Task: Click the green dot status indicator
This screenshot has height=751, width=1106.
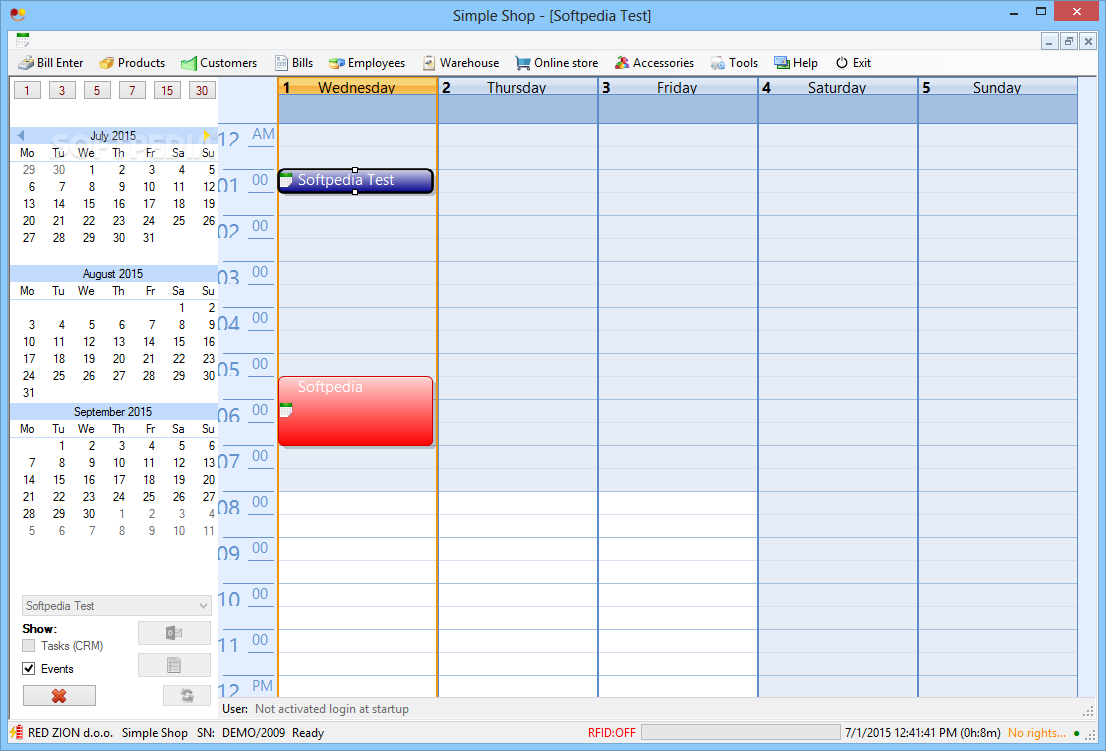Action: point(1076,733)
